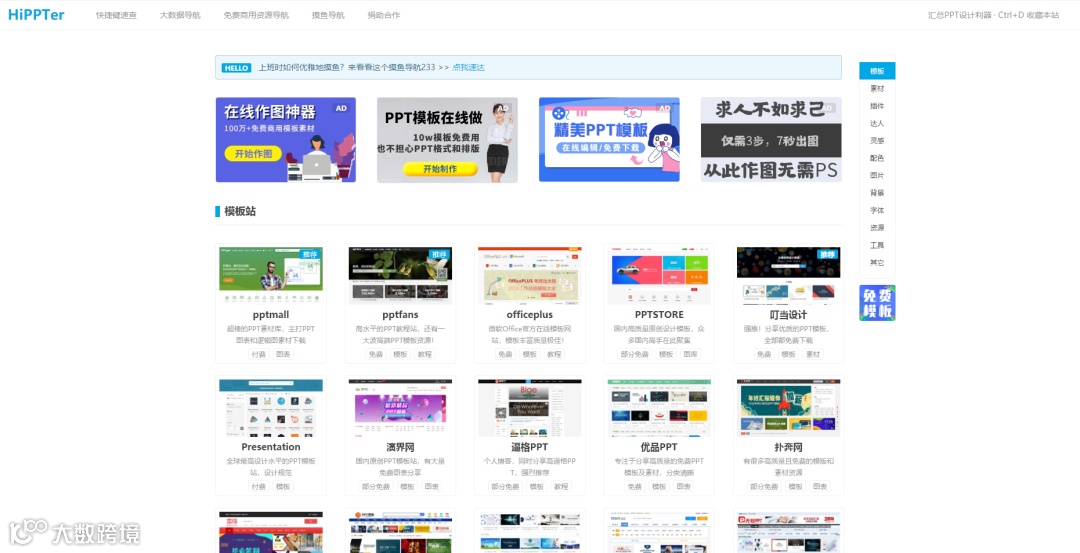
Task: Open 捐助合作 in the top navigation
Action: pyautogui.click(x=384, y=15)
